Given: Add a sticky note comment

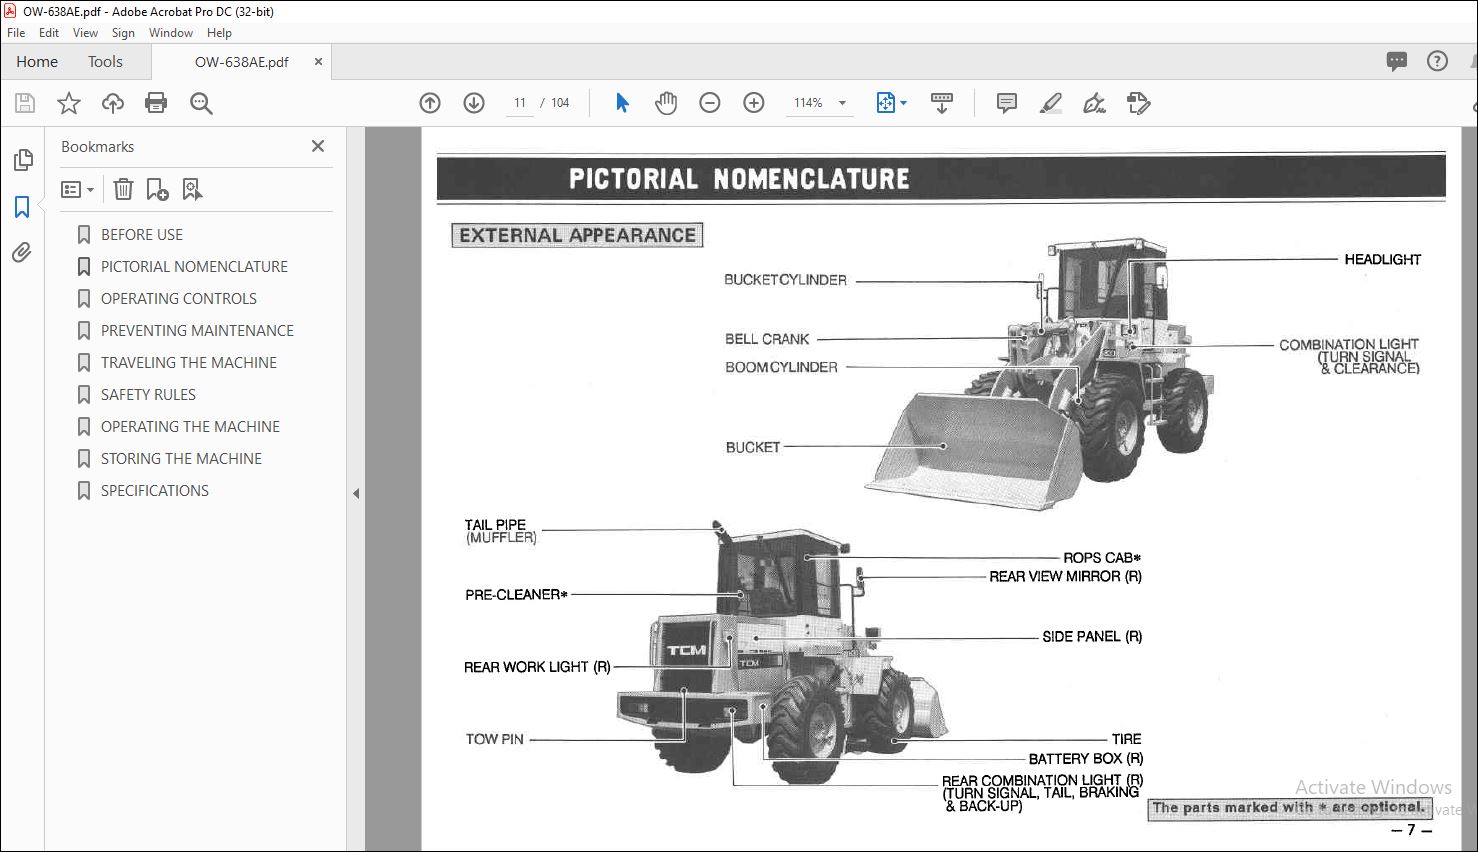Looking at the screenshot, I should (x=1007, y=103).
